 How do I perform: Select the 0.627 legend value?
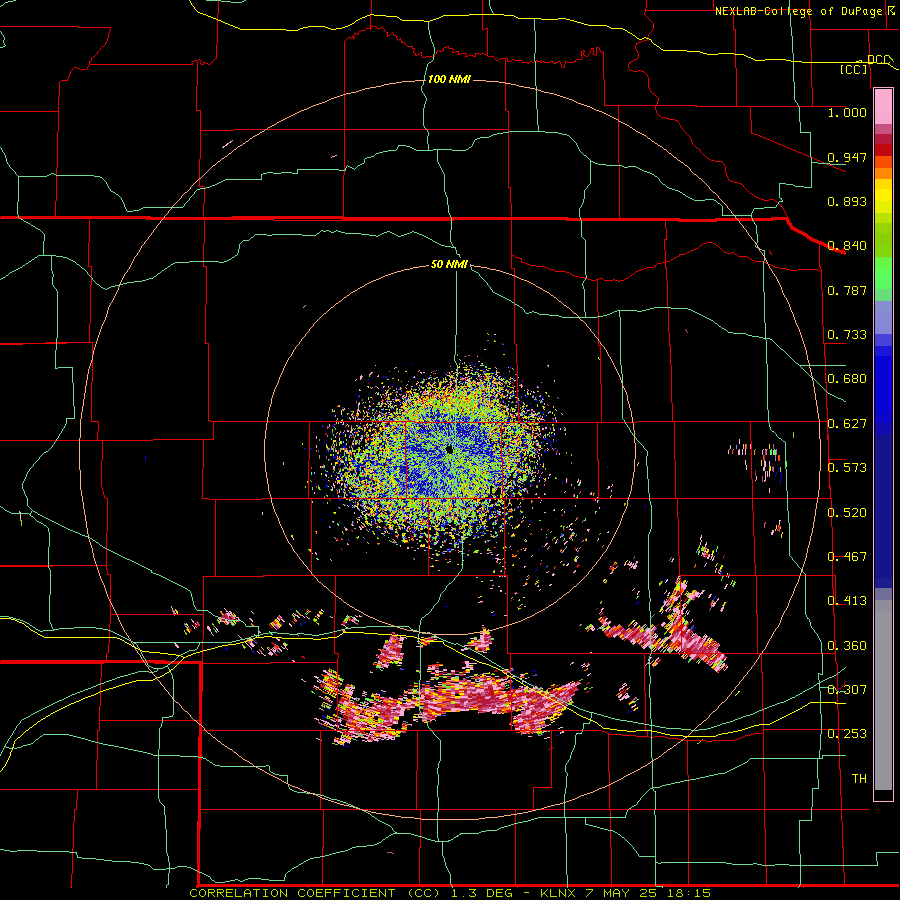click(x=847, y=424)
